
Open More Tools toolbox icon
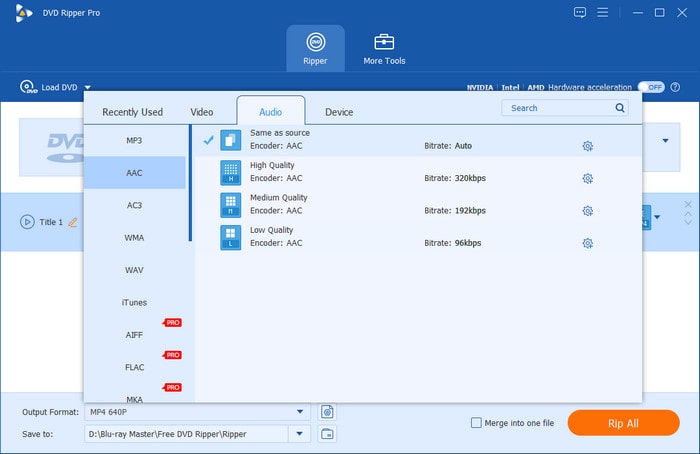[x=384, y=43]
